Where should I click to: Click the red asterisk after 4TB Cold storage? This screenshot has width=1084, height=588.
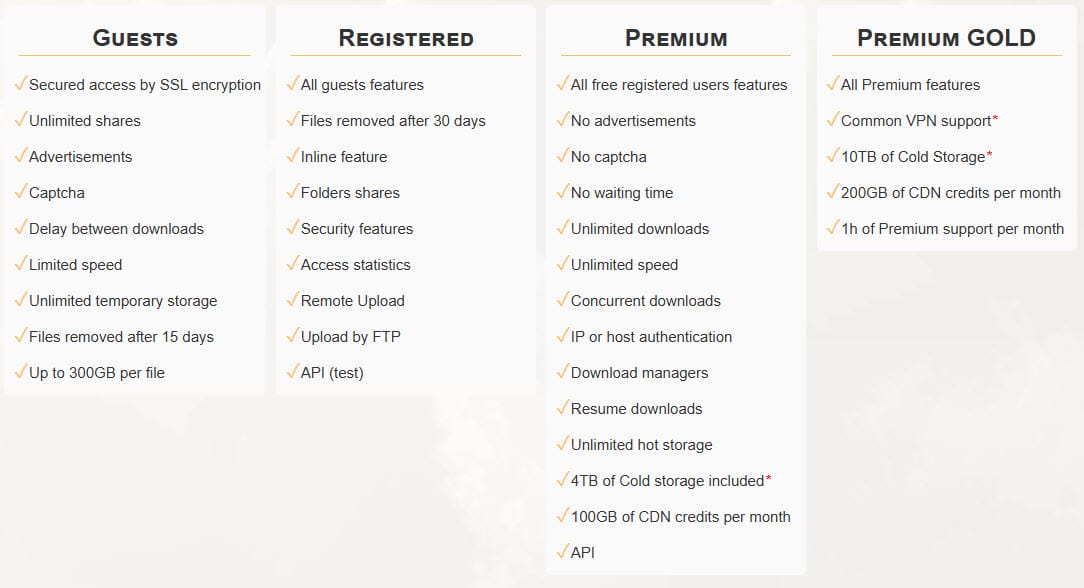pyautogui.click(x=768, y=479)
